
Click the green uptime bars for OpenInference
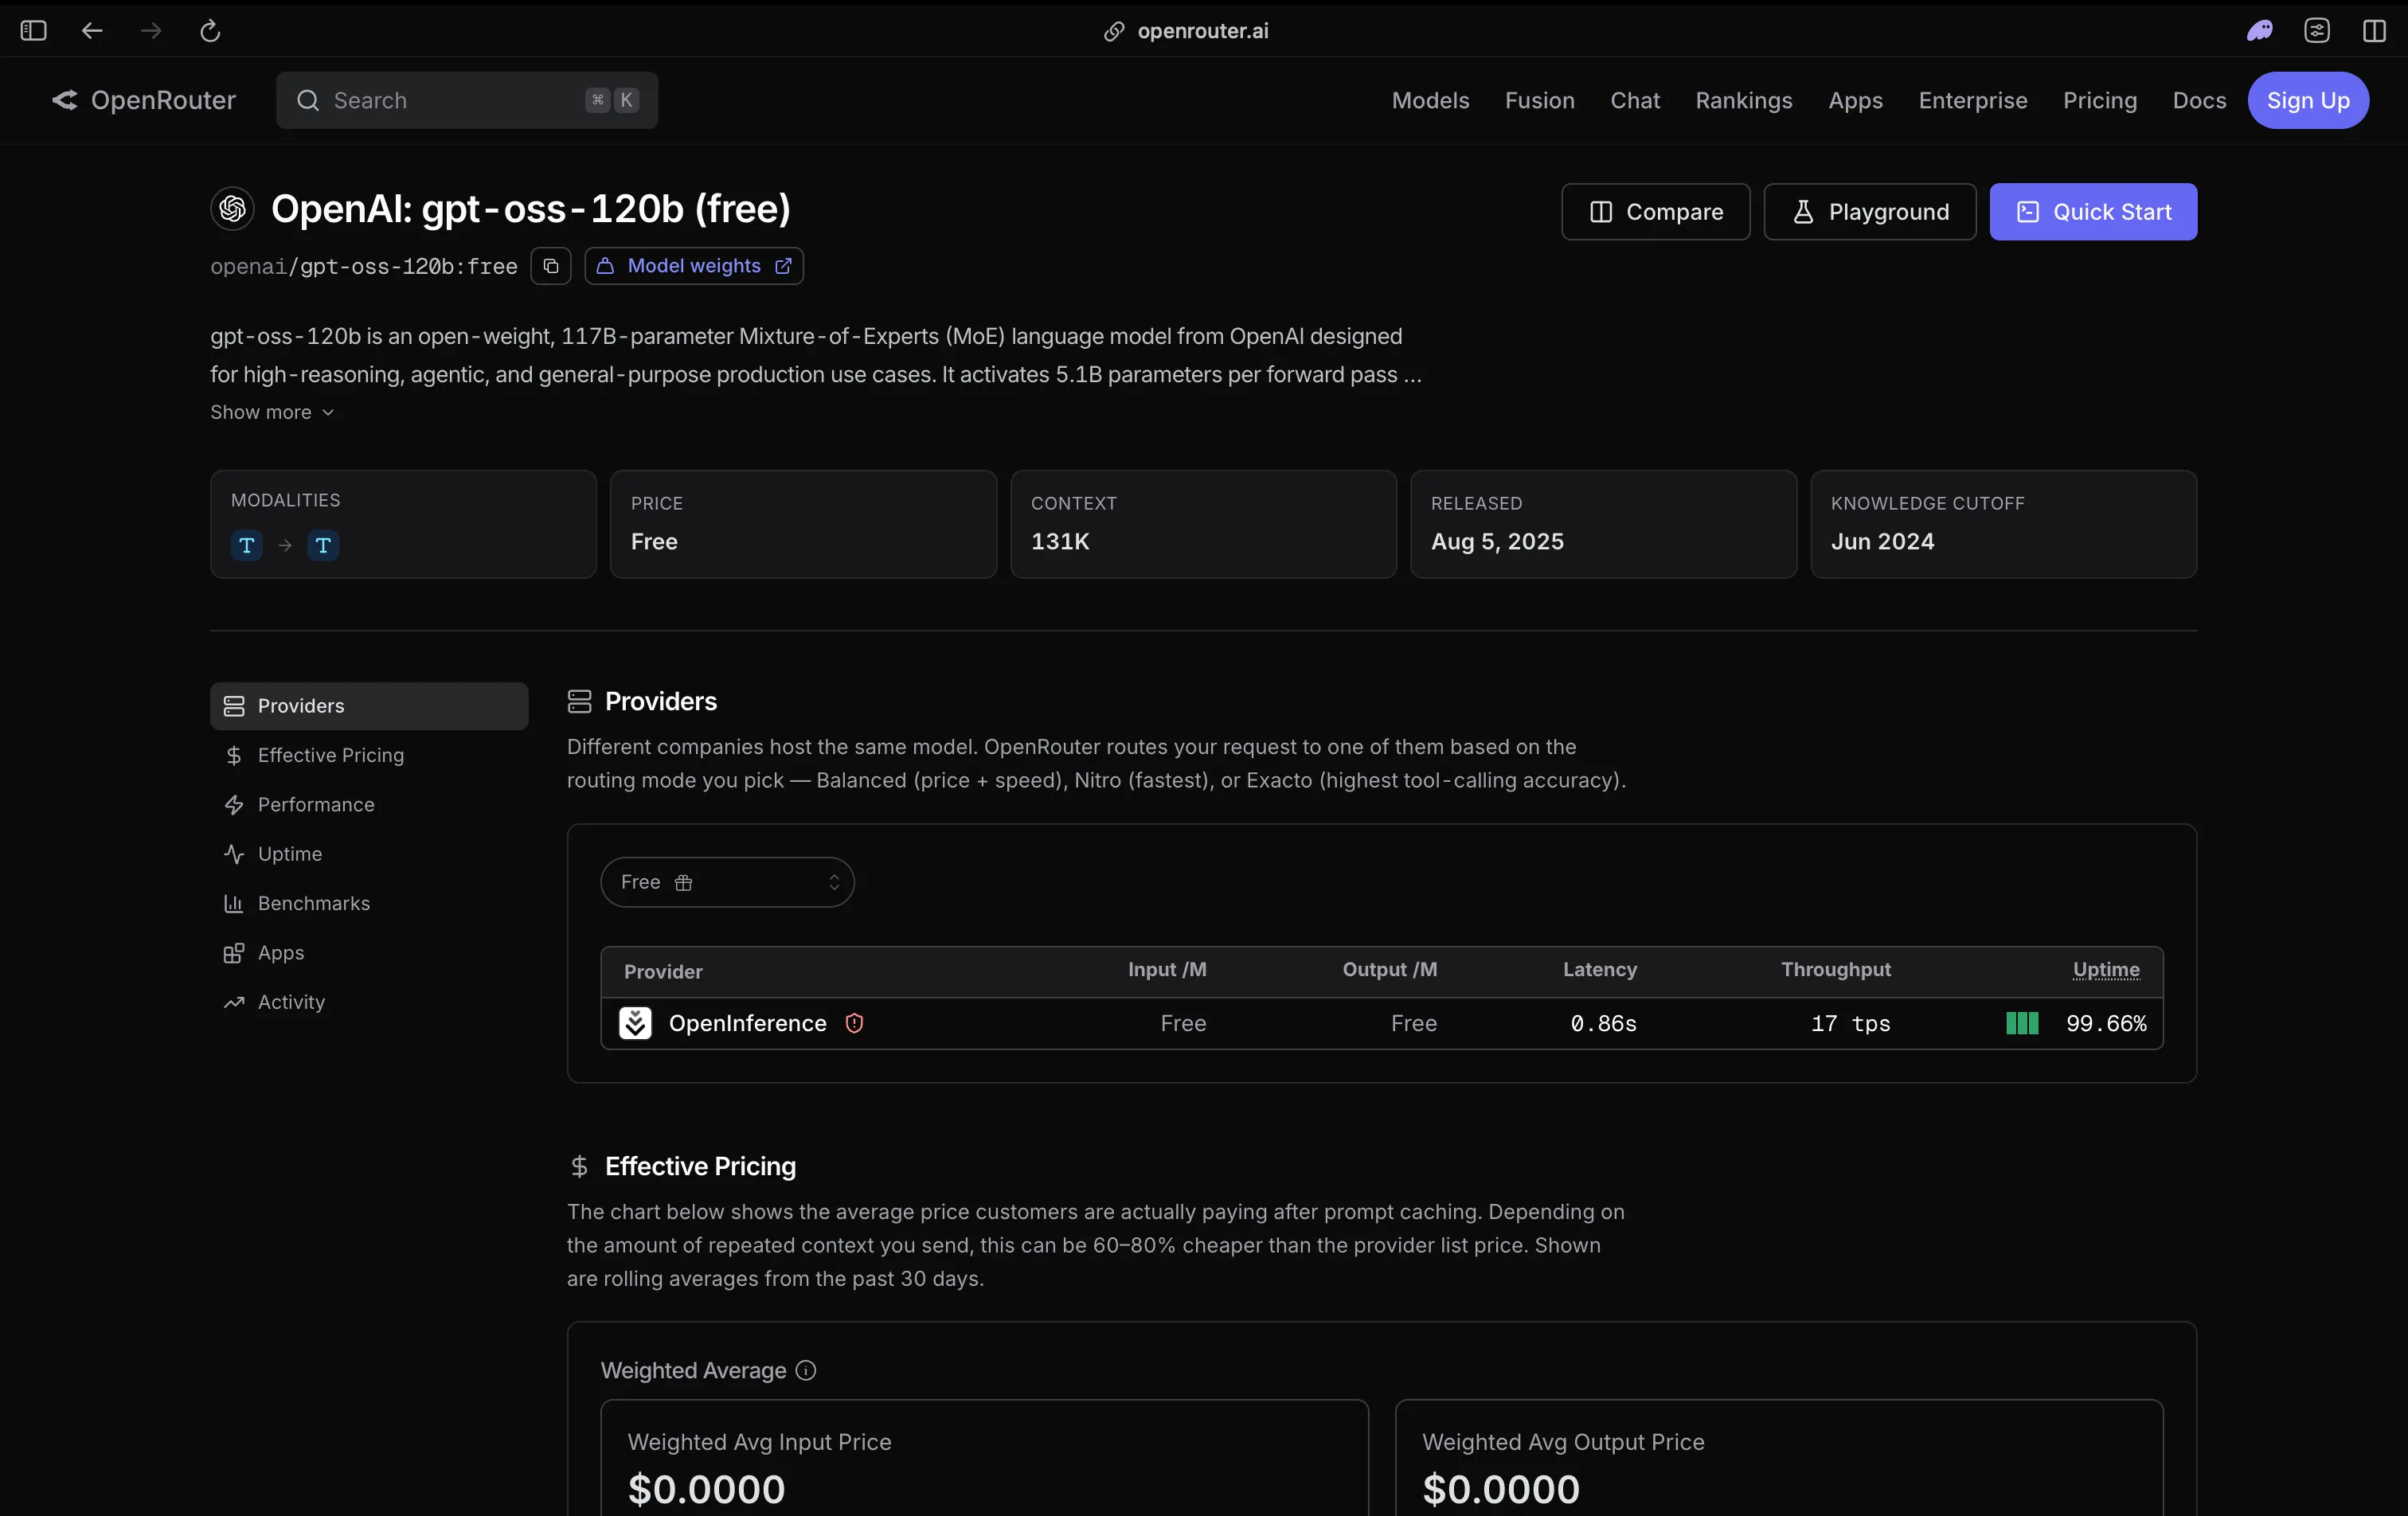(x=2022, y=1023)
